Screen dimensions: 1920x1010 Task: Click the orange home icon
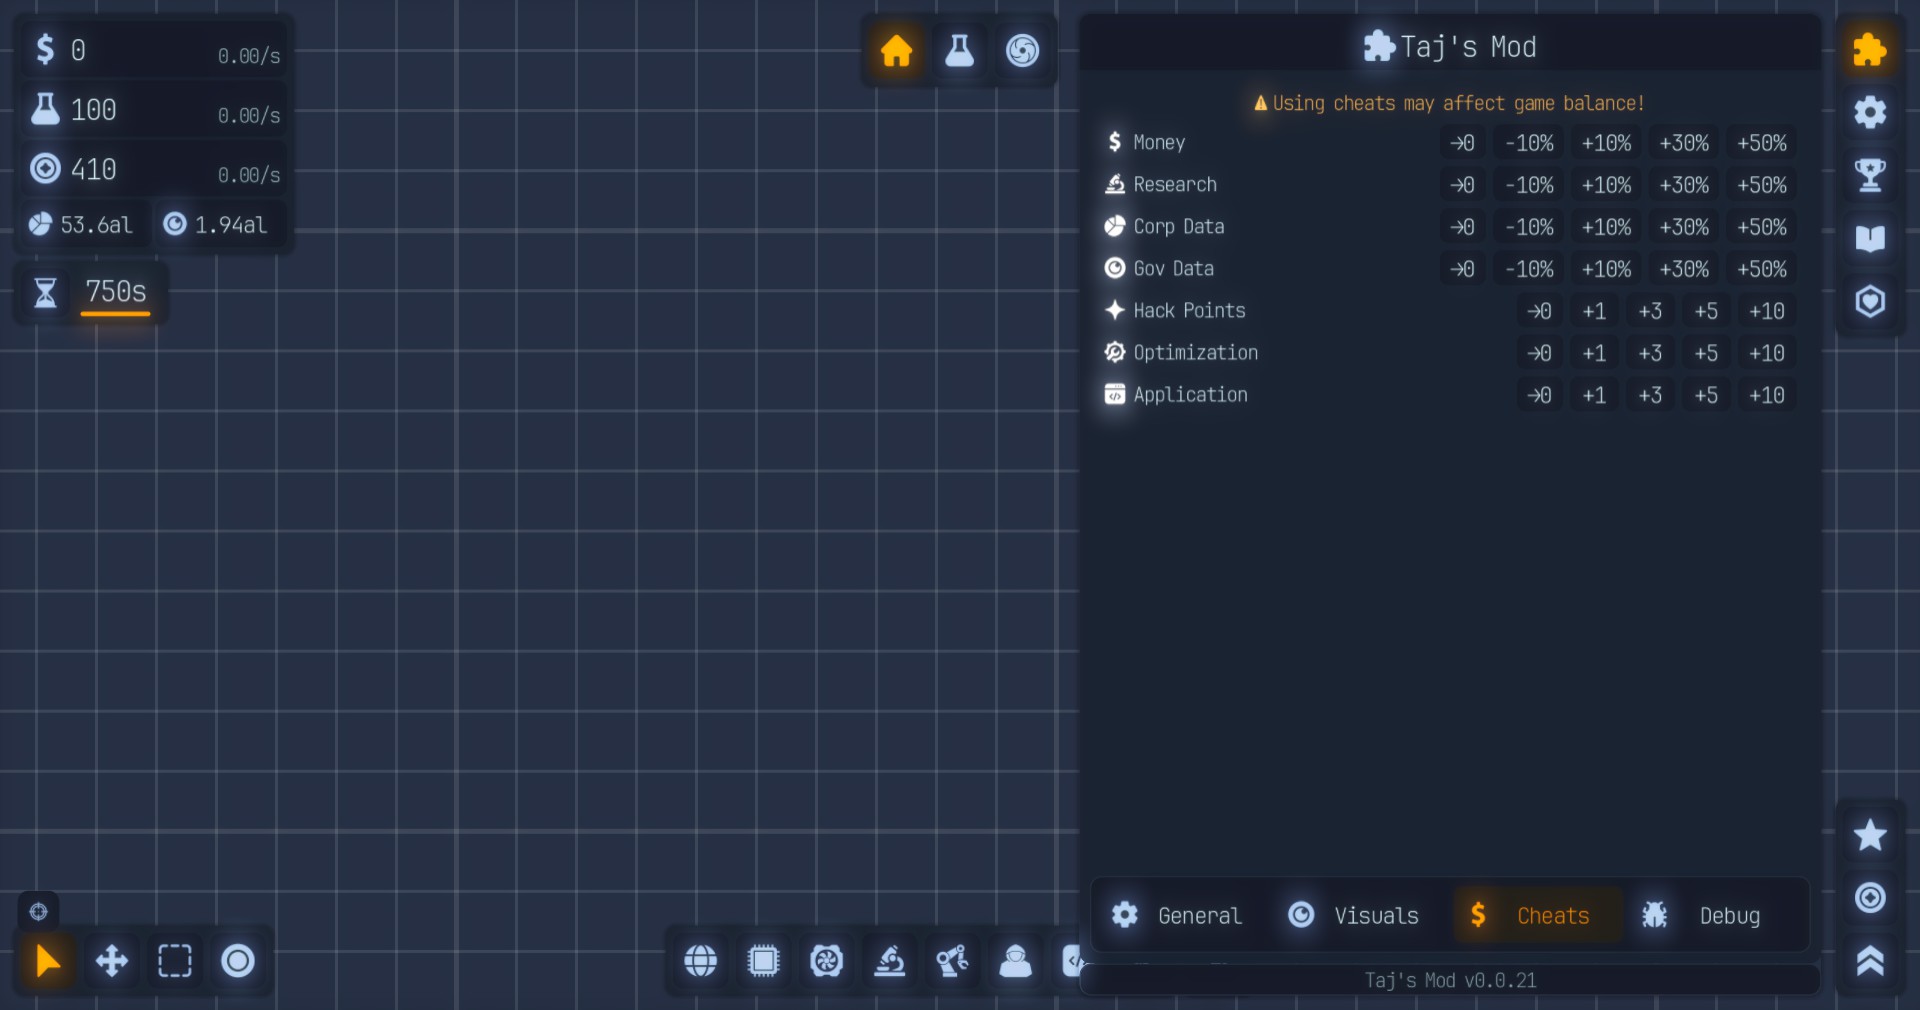point(896,50)
